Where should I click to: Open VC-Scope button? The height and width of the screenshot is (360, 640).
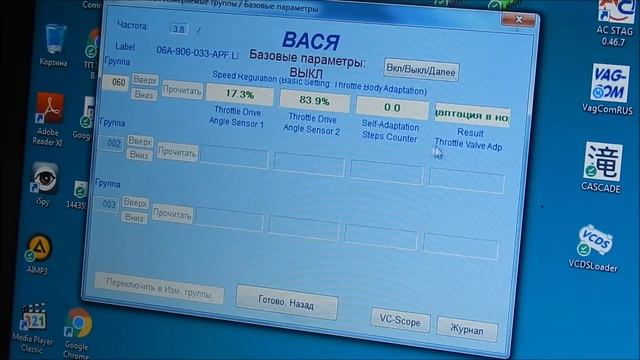[400, 321]
